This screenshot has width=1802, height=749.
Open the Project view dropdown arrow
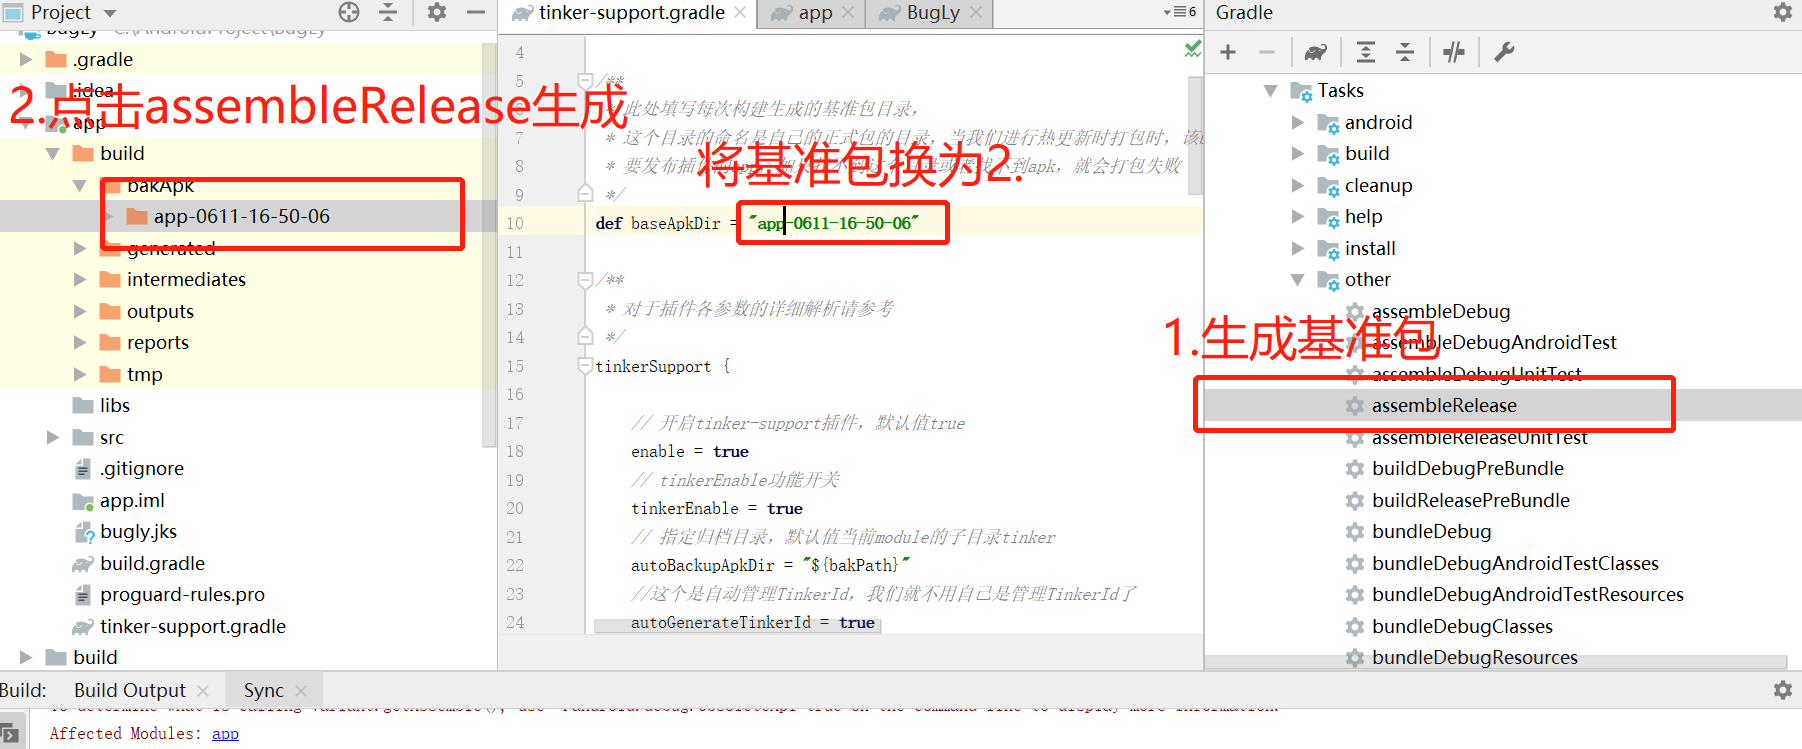[x=110, y=13]
